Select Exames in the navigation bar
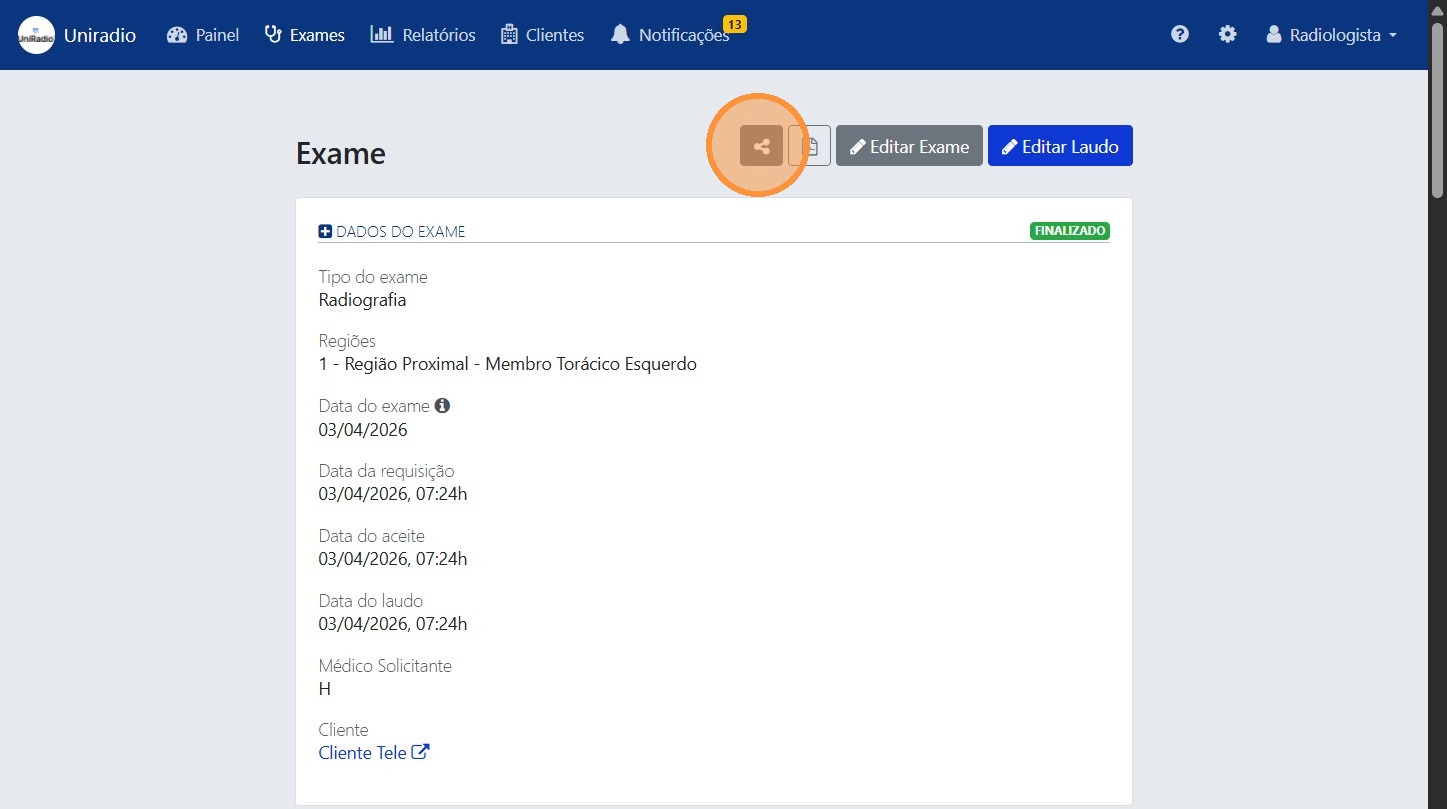This screenshot has height=809, width=1447. pyautogui.click(x=304, y=35)
